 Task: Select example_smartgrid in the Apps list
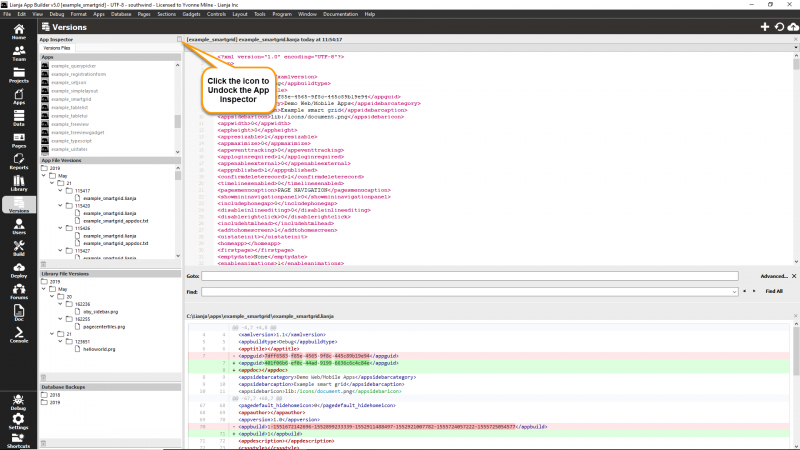[x=71, y=99]
